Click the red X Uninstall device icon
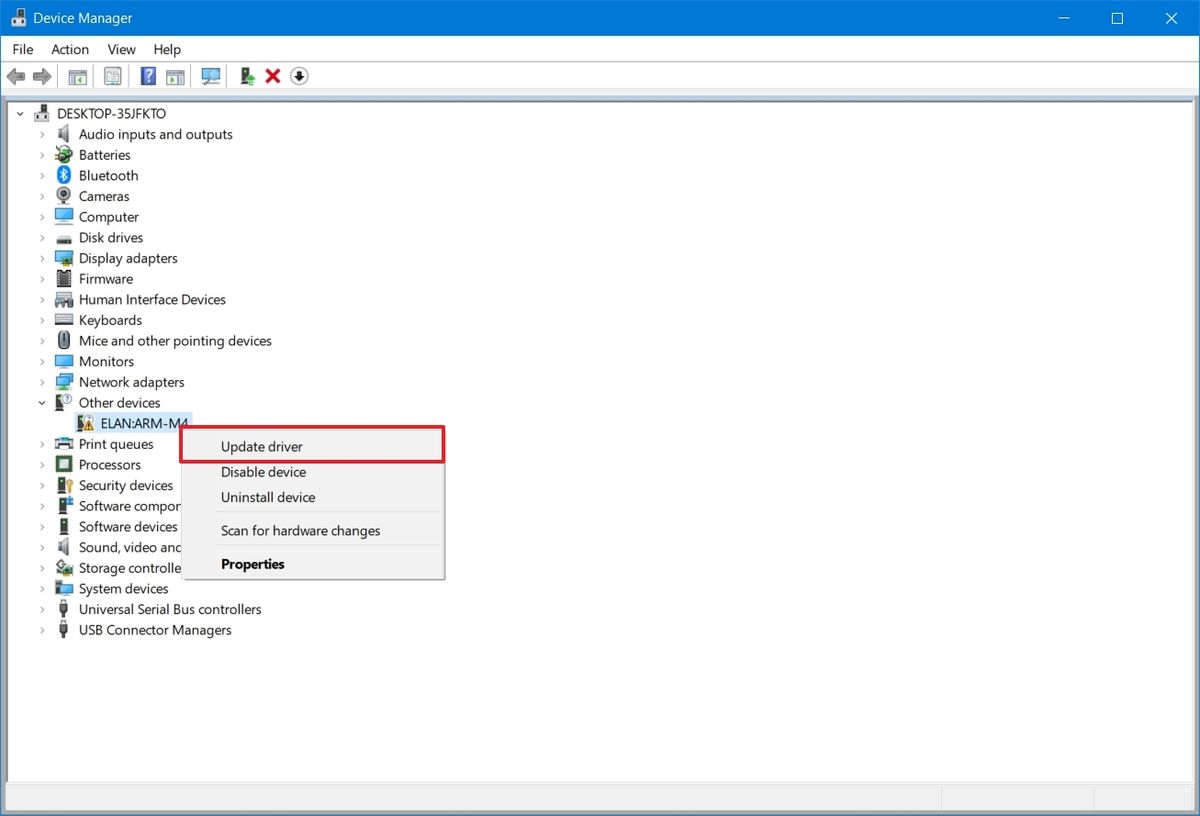This screenshot has height=816, width=1200. tap(273, 76)
